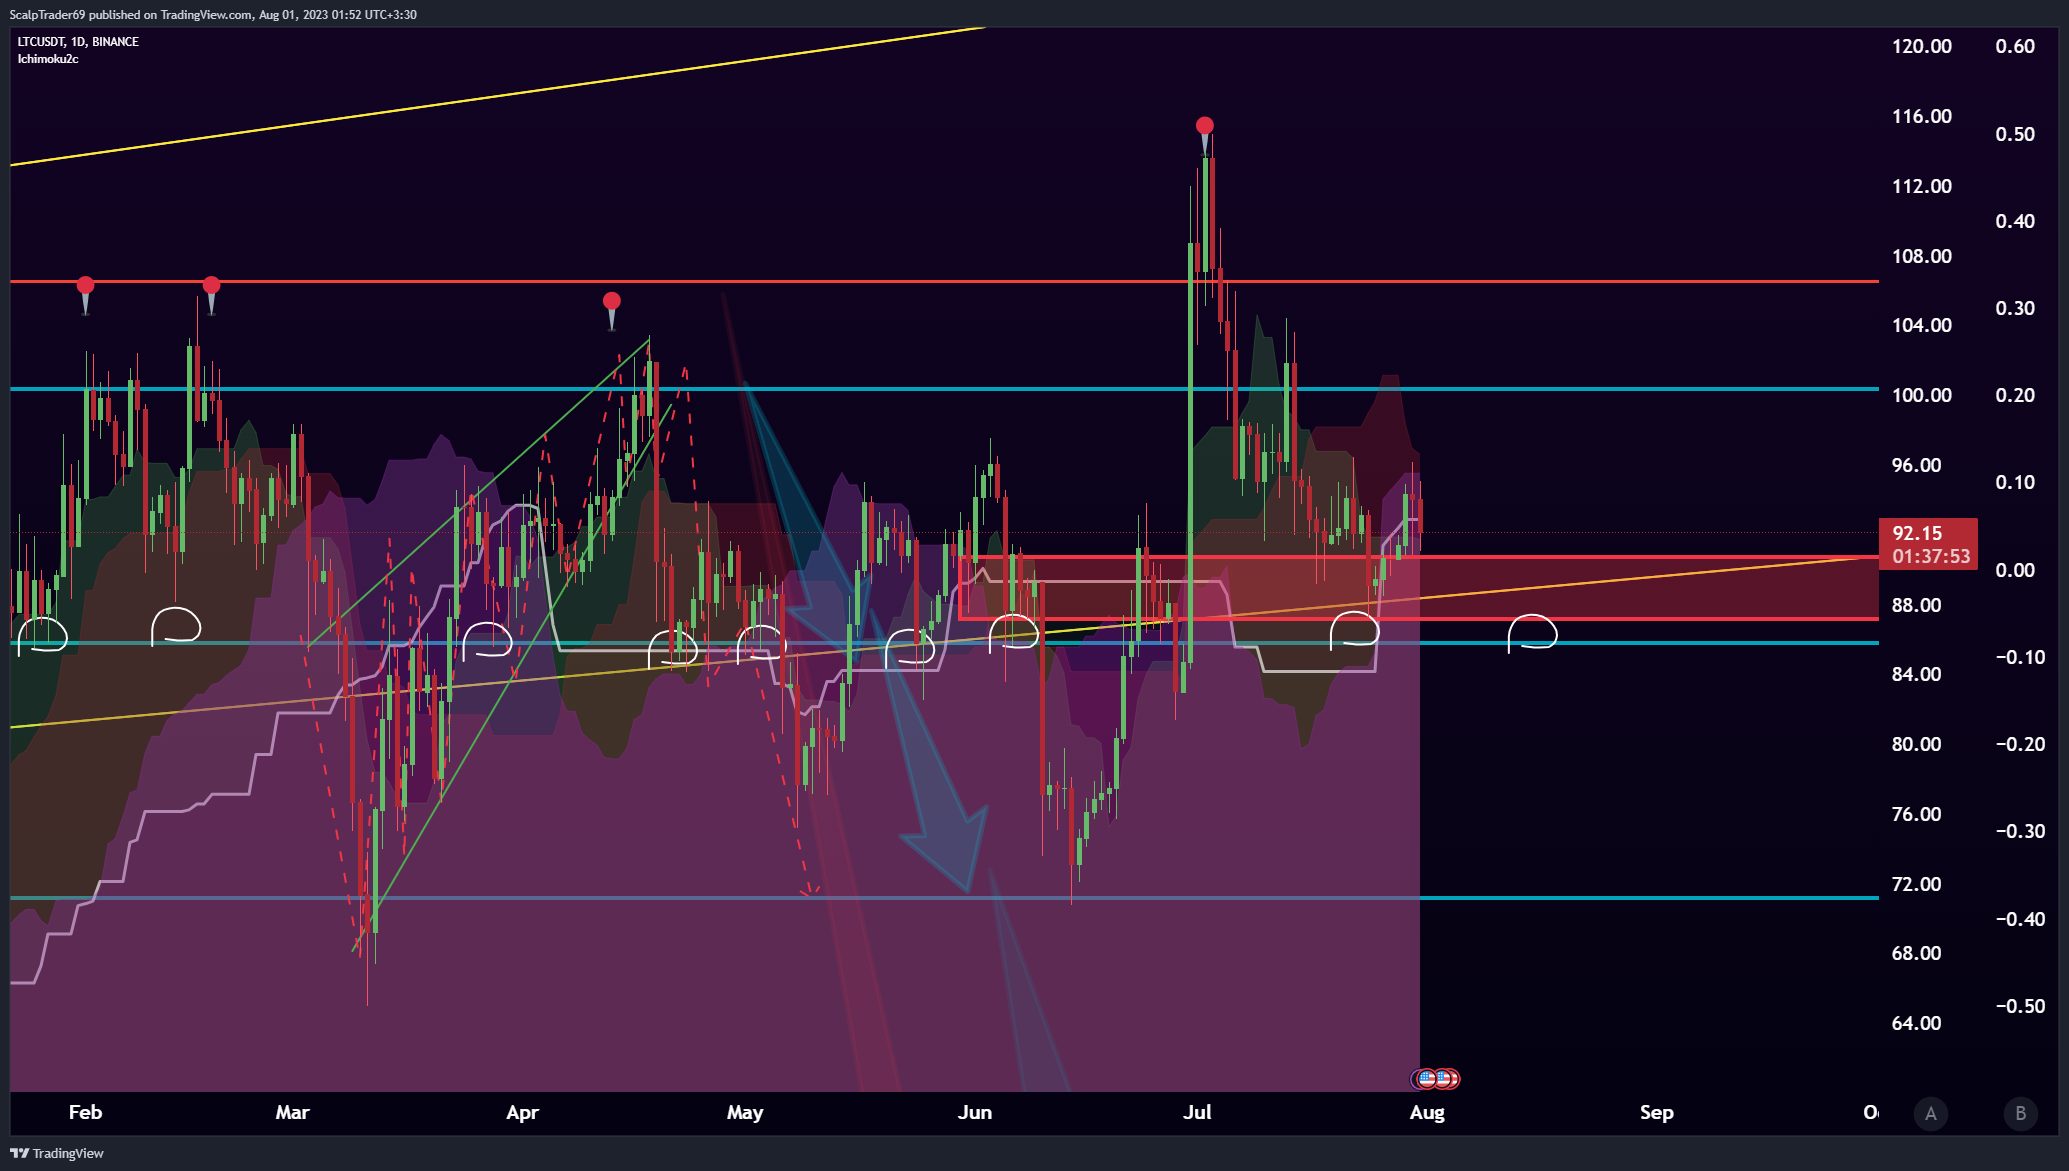Click the 84.00 price scale label
Image resolution: width=2069 pixels, height=1171 pixels.
click(1916, 674)
